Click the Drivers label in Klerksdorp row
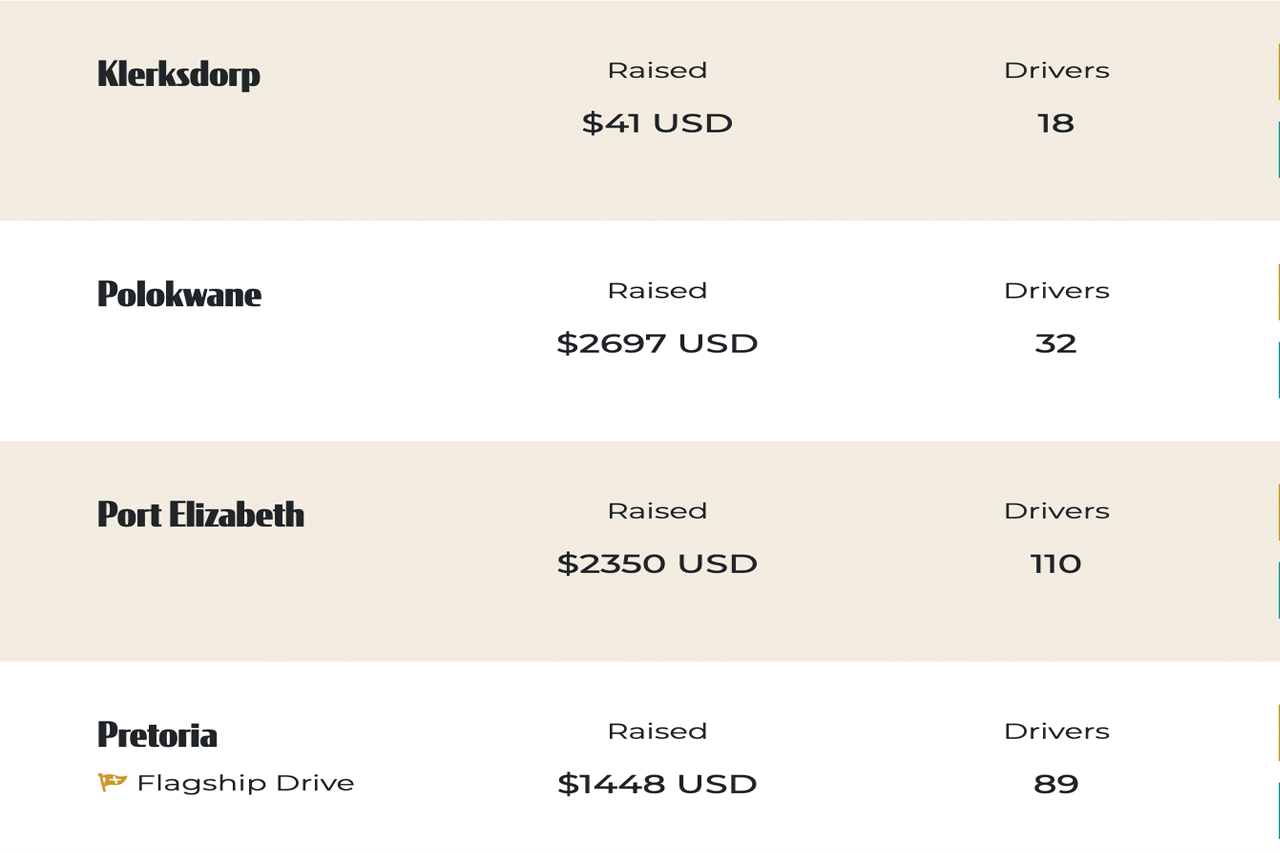This screenshot has width=1280, height=853. 1056,70
